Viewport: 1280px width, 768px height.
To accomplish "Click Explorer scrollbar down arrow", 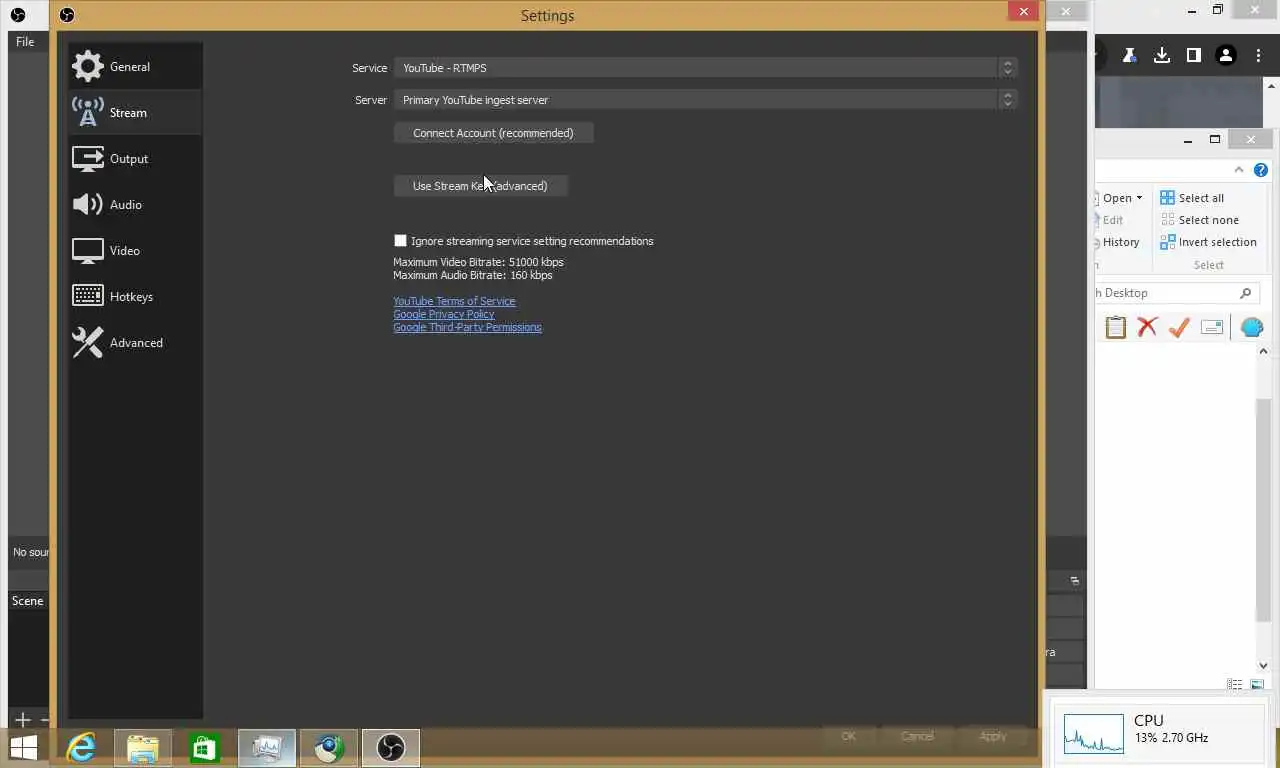I will [1263, 665].
